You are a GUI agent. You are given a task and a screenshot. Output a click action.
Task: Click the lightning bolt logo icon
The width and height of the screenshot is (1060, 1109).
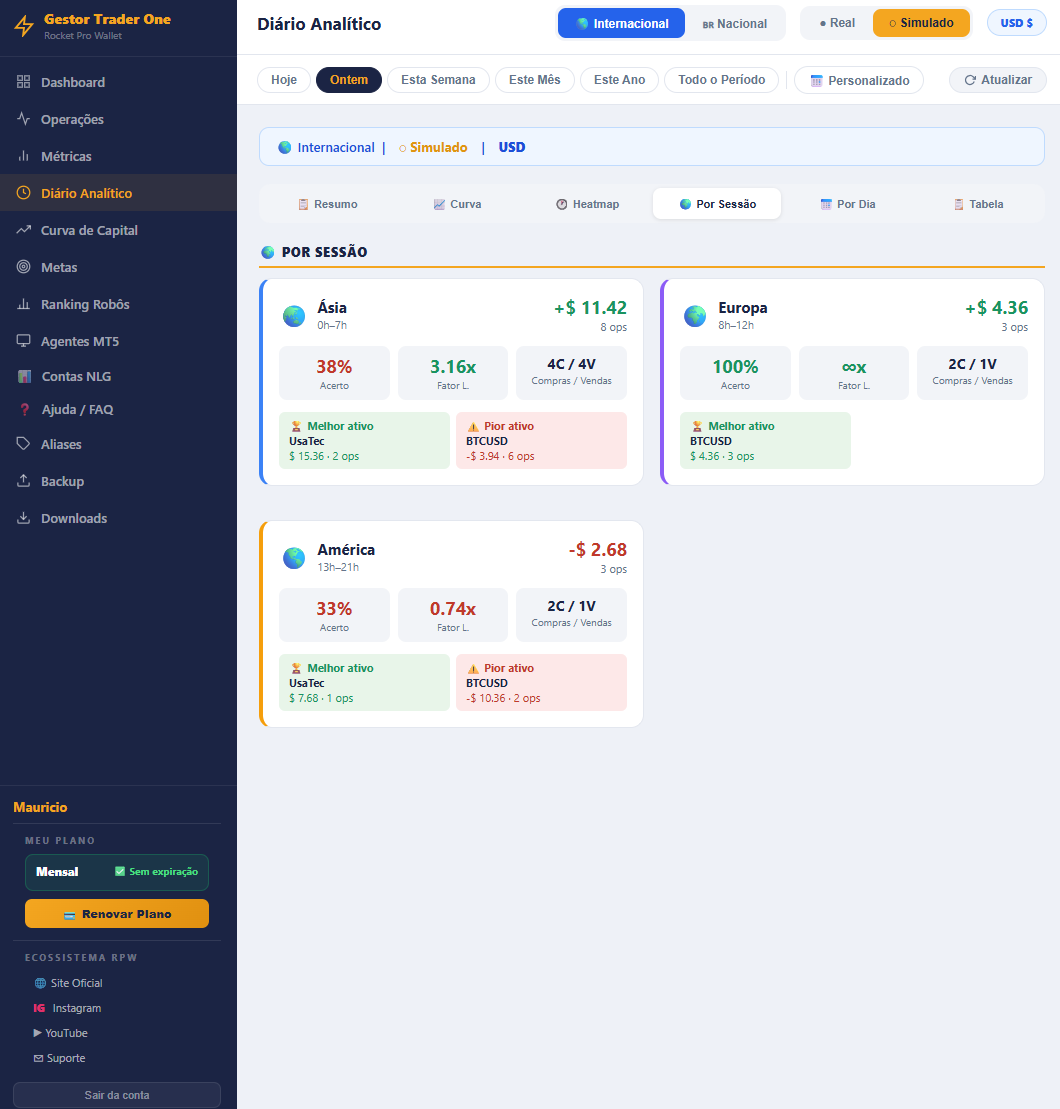coord(24,26)
